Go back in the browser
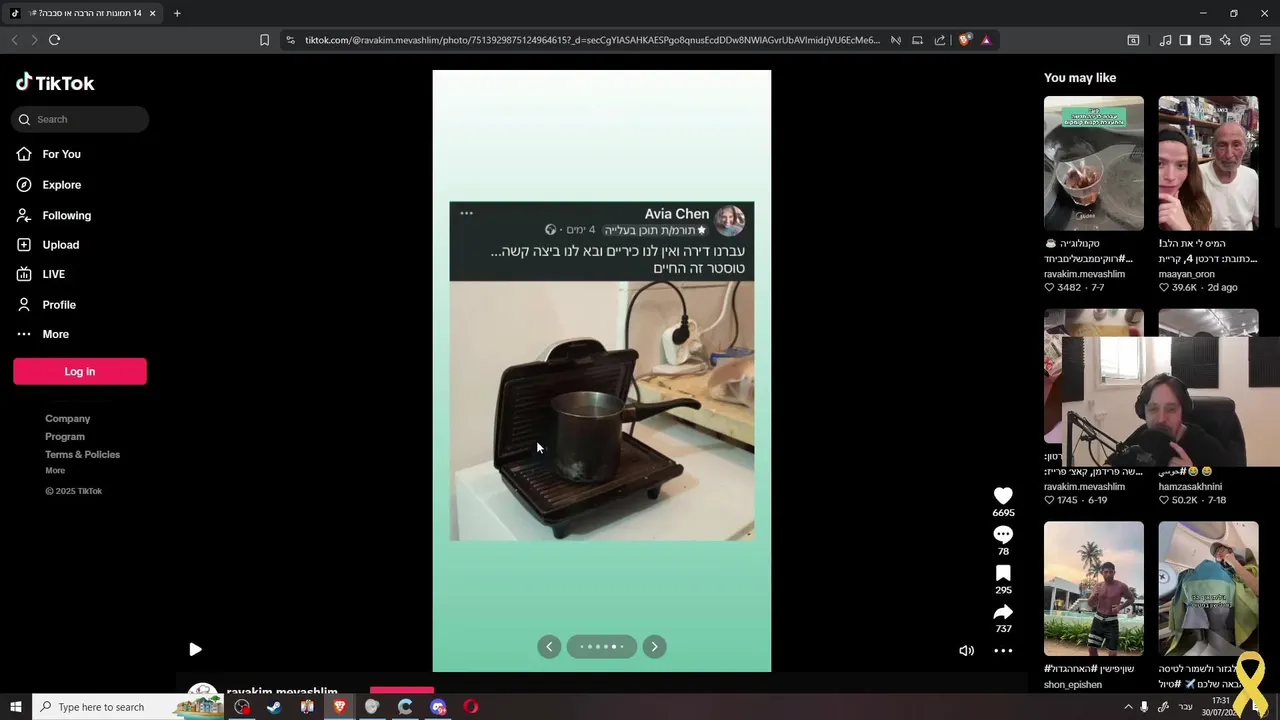The image size is (1280, 720). [14, 40]
